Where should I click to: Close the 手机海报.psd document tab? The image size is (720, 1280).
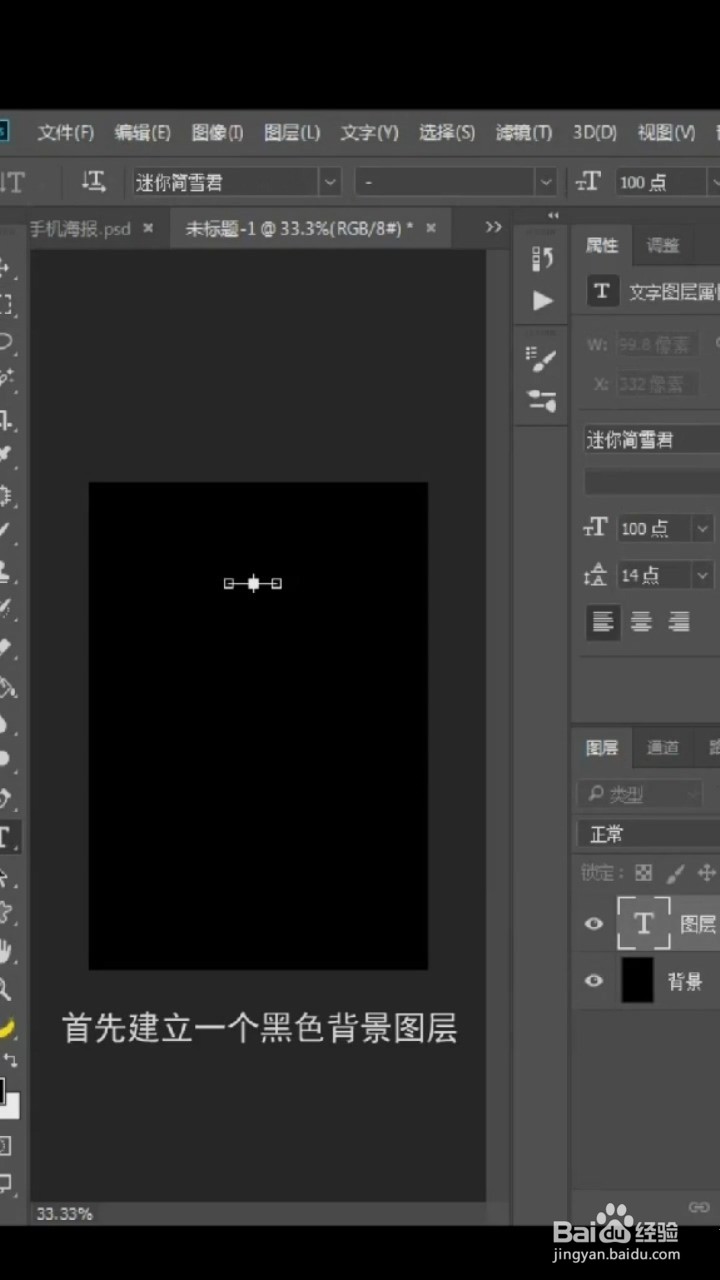pos(148,228)
